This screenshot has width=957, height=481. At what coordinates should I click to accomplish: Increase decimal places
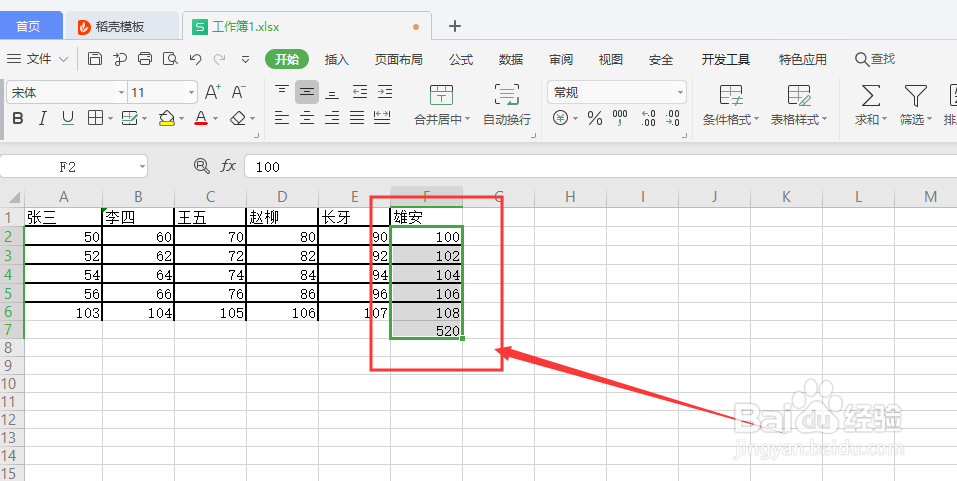[648, 118]
